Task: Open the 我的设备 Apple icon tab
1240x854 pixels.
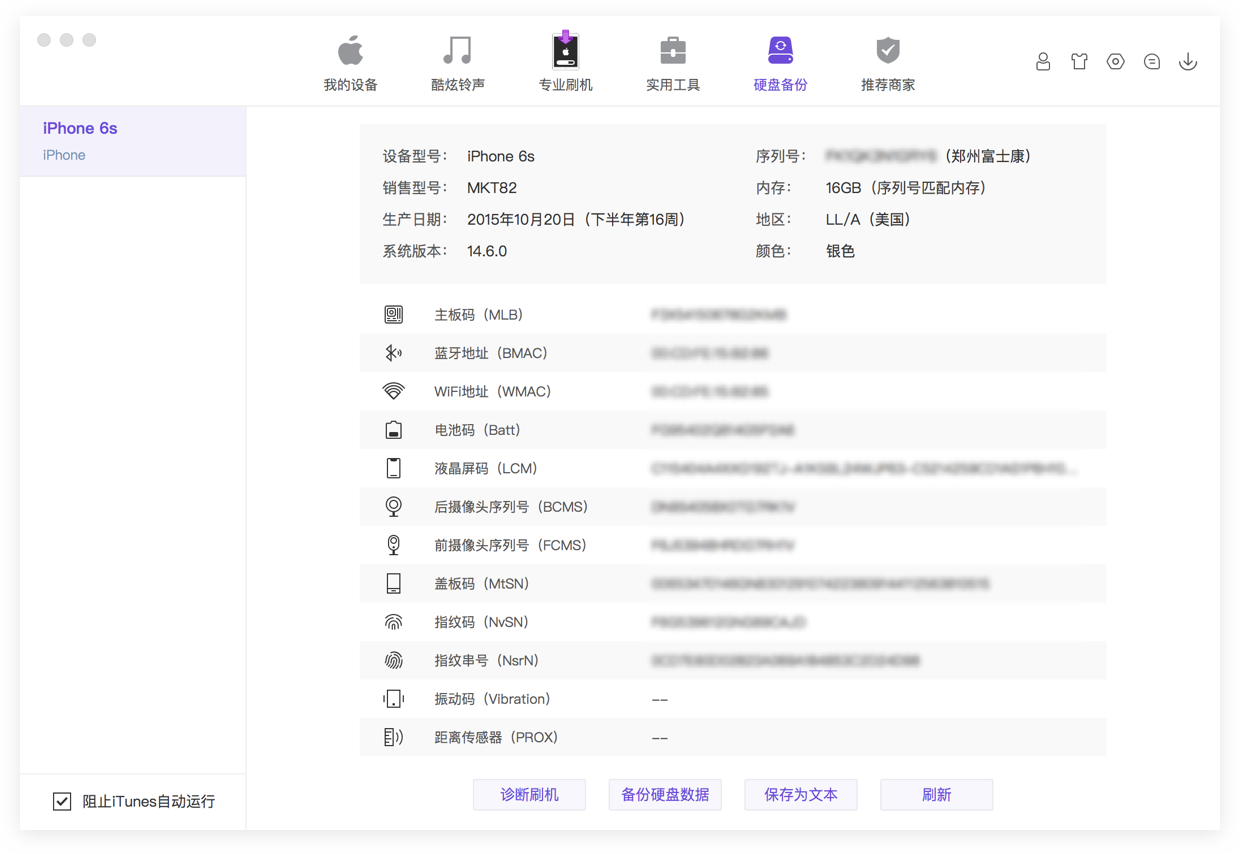Action: point(350,50)
